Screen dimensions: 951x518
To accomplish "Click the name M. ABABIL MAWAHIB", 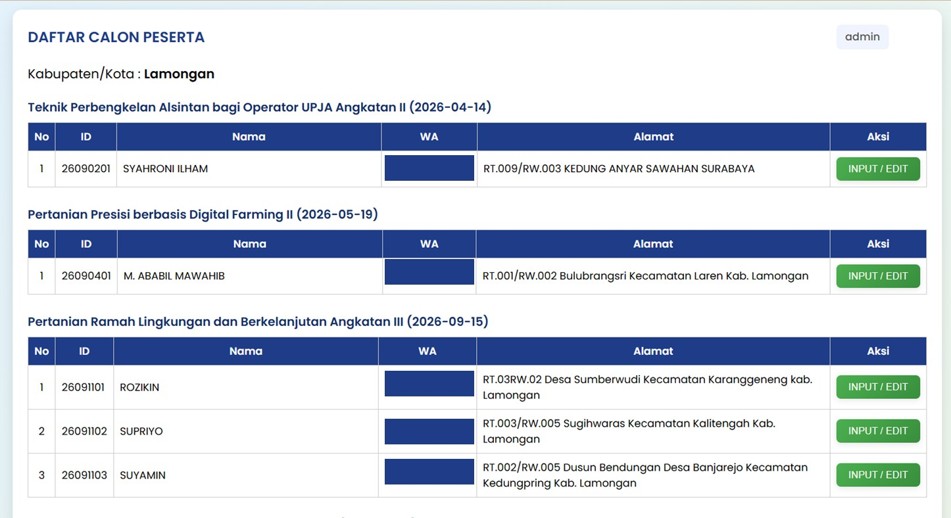I will point(174,276).
